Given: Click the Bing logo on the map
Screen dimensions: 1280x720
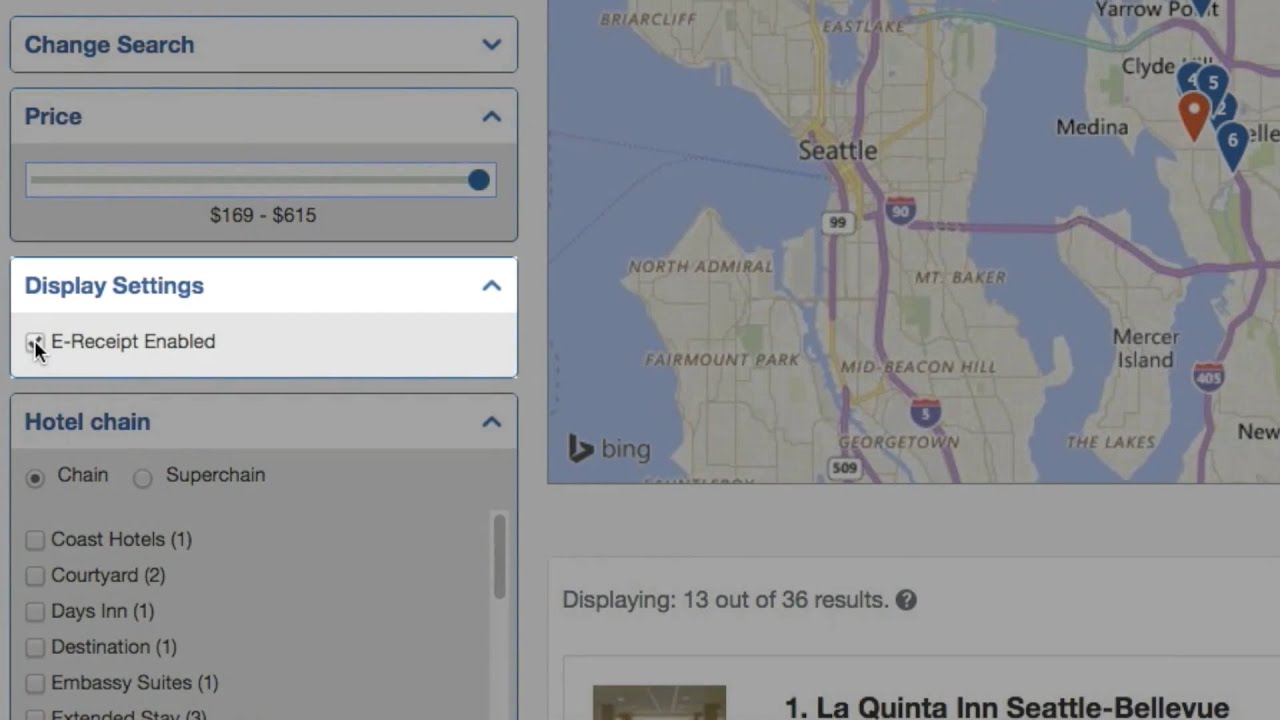Looking at the screenshot, I should click(609, 449).
